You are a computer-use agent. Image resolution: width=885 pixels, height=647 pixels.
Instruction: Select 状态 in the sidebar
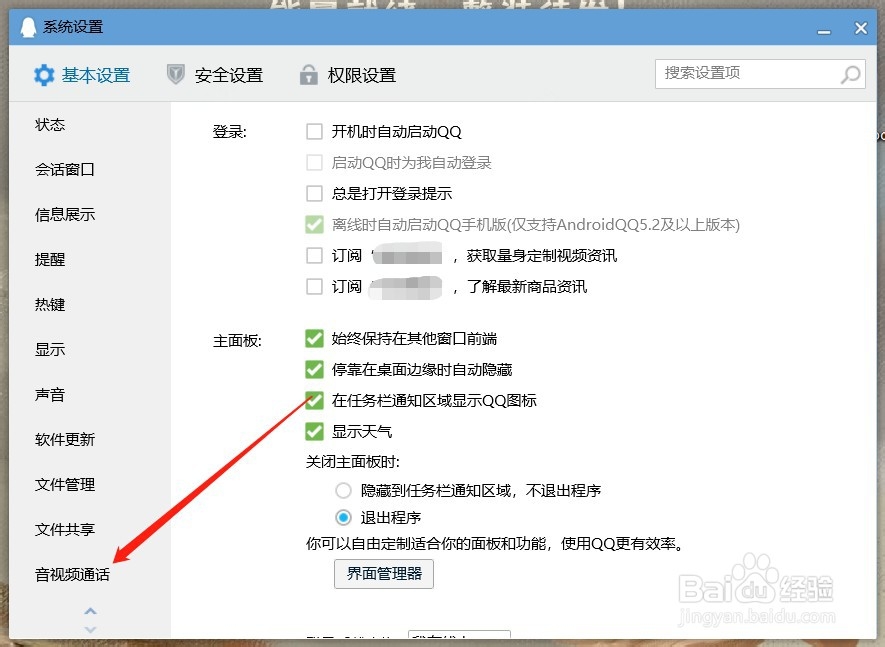tap(50, 124)
